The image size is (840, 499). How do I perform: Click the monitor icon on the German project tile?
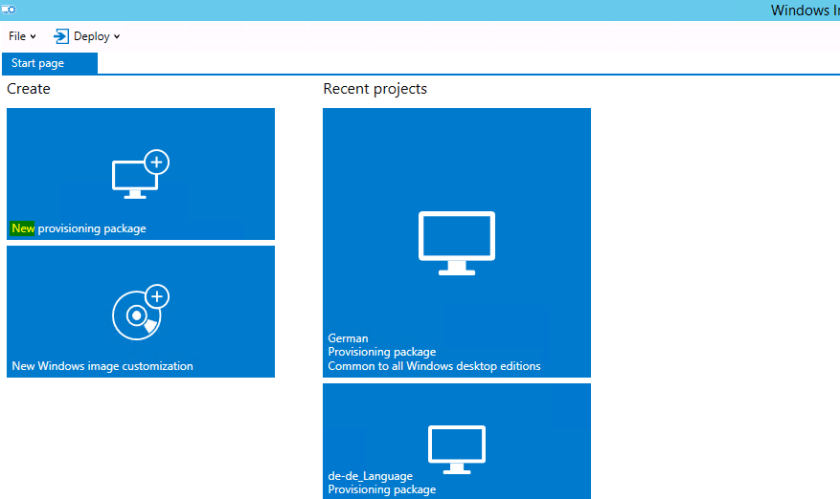tap(456, 242)
